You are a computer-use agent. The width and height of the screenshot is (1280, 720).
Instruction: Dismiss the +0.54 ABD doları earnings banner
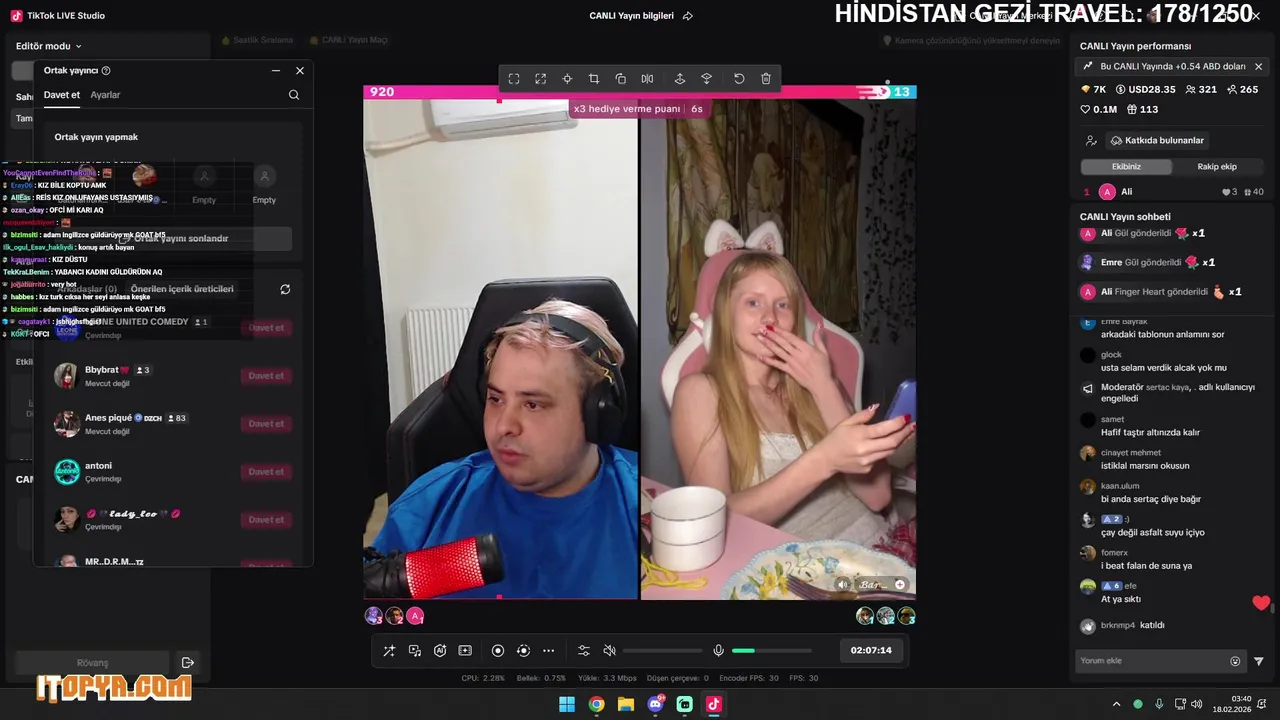1258,67
